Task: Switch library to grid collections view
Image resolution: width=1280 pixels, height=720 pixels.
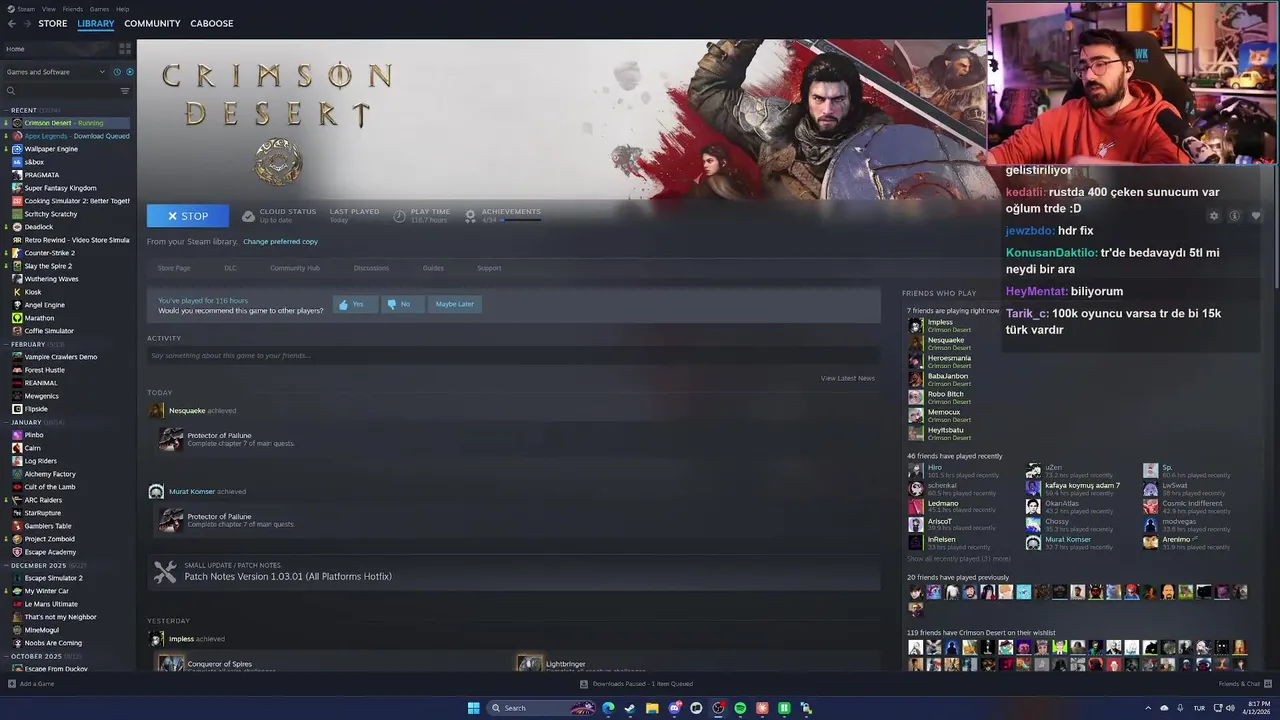Action: (125, 48)
